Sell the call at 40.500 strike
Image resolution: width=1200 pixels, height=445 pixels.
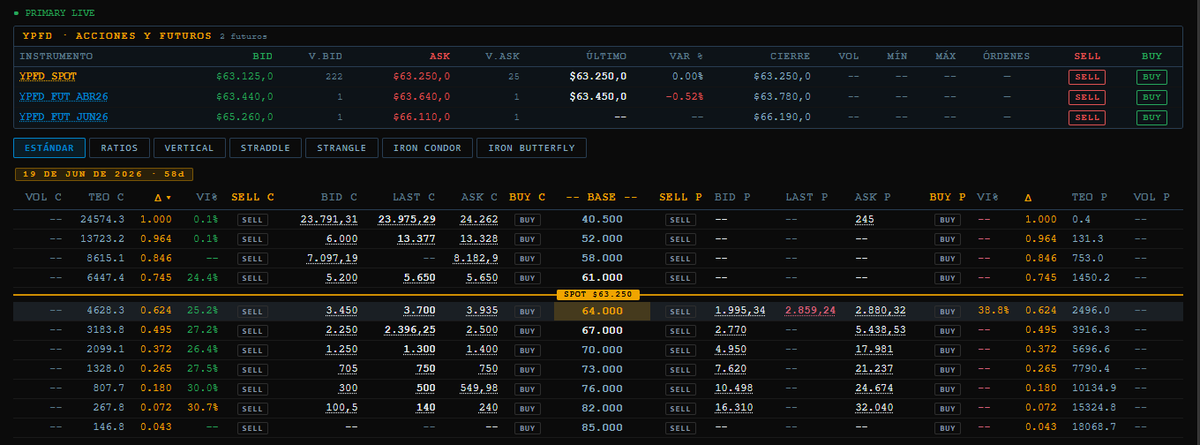click(253, 219)
